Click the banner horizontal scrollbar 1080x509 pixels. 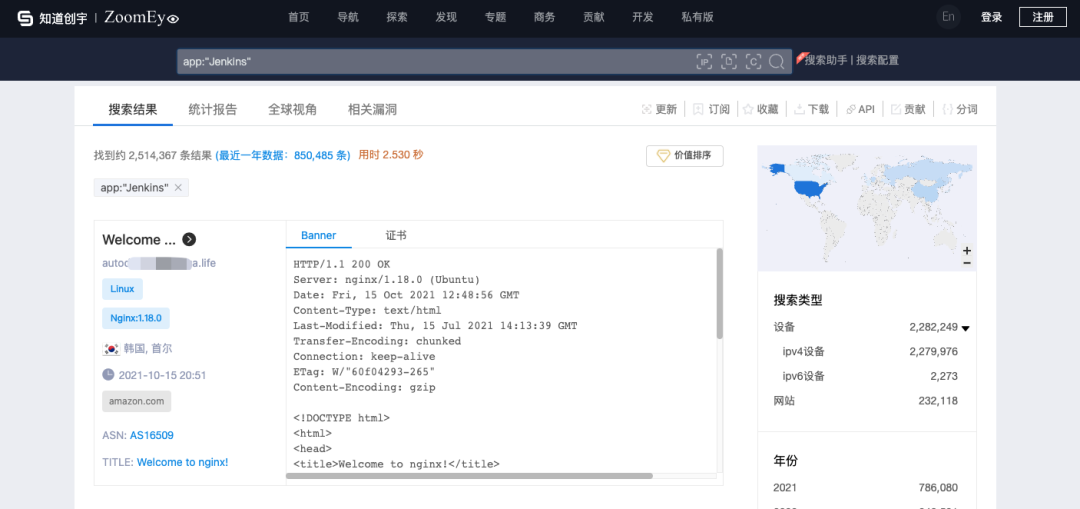pyautogui.click(x=469, y=476)
